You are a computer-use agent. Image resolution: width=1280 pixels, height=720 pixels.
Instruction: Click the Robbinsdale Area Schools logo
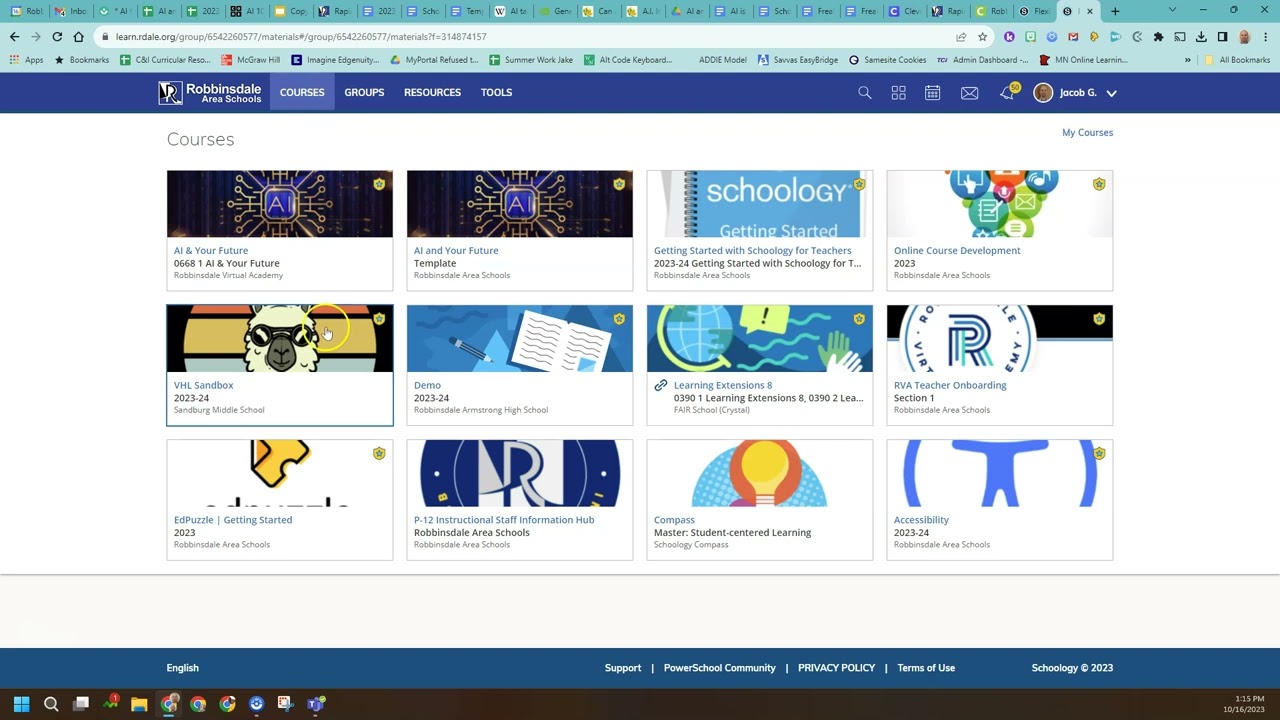[210, 93]
